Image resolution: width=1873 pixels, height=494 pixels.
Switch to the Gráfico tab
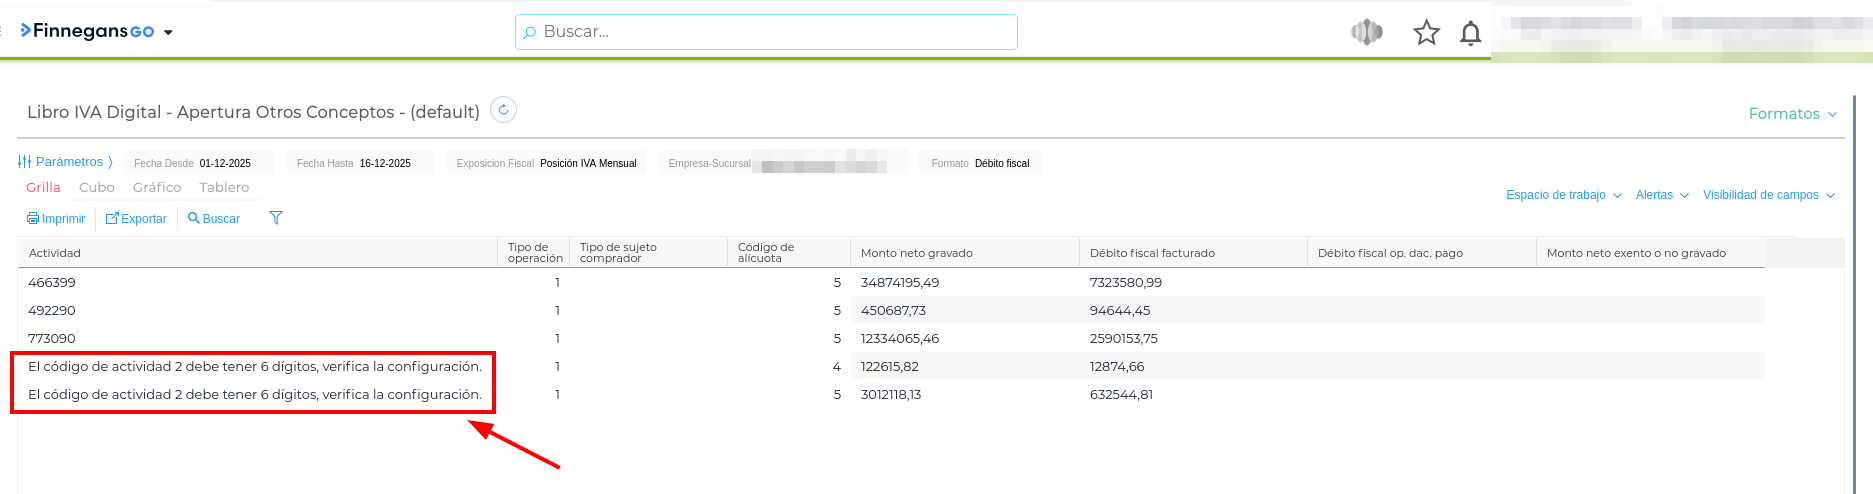point(157,187)
